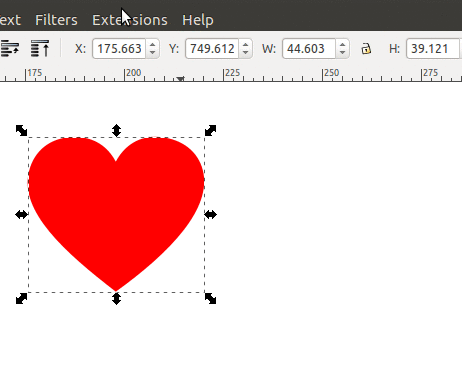
Task: Click the bottom-right corner scale handle
Action: point(210,298)
